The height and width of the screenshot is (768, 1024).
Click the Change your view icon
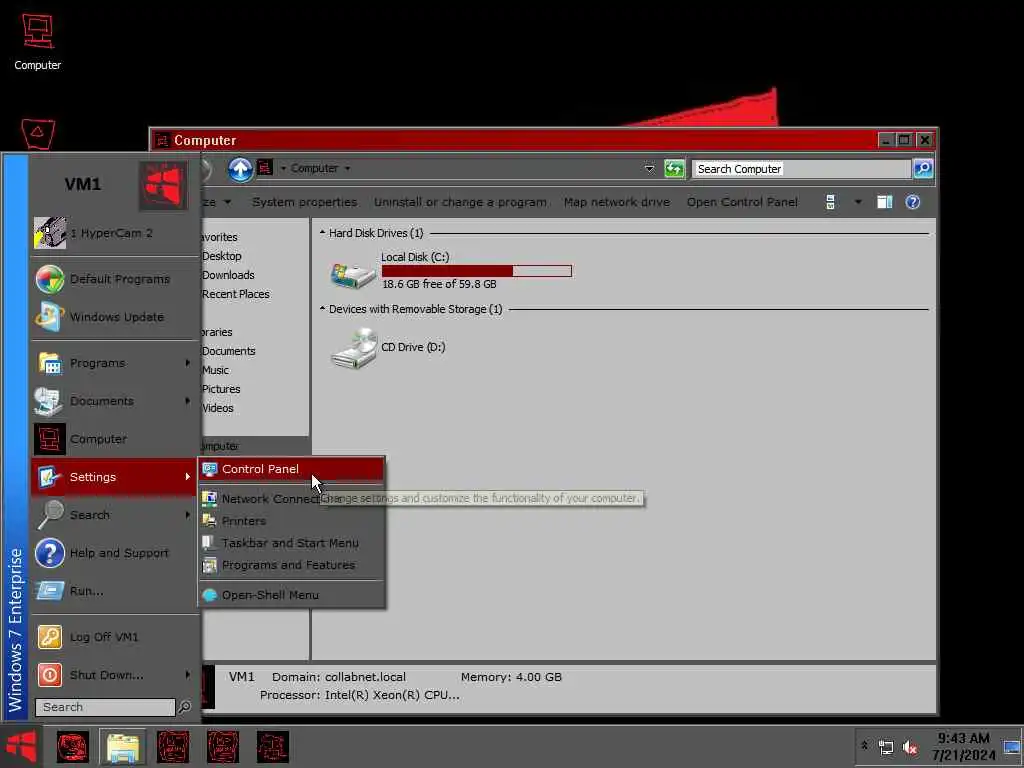click(x=830, y=202)
